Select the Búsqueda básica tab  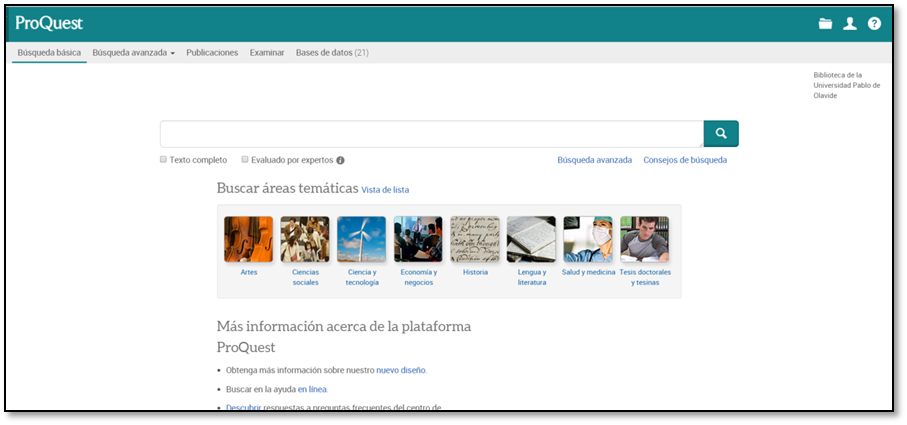49,53
